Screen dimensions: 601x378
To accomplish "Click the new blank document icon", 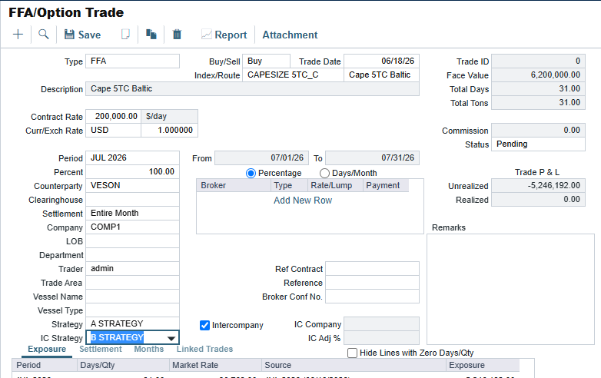I will click(125, 34).
